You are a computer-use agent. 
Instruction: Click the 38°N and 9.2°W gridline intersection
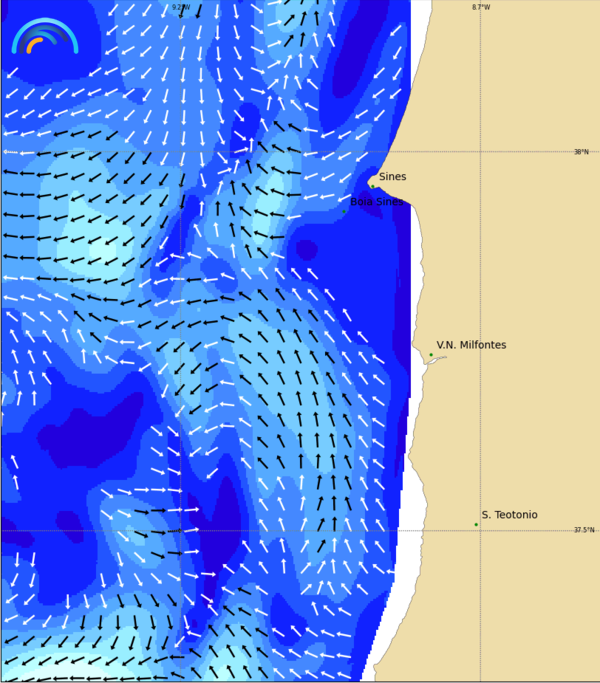180,152
